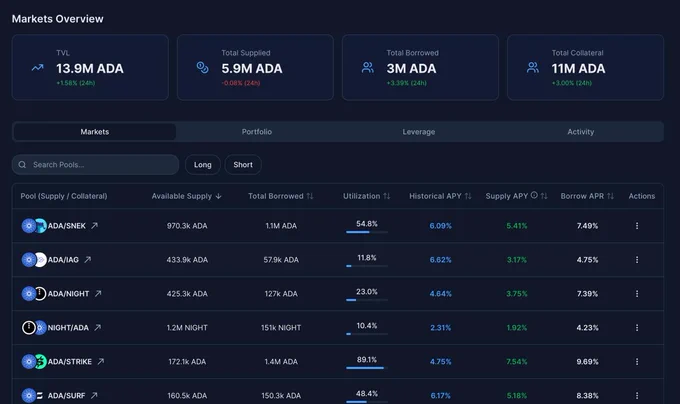Click the 54.8% utilization bar
This screenshot has width=680, height=404.
(367, 232)
